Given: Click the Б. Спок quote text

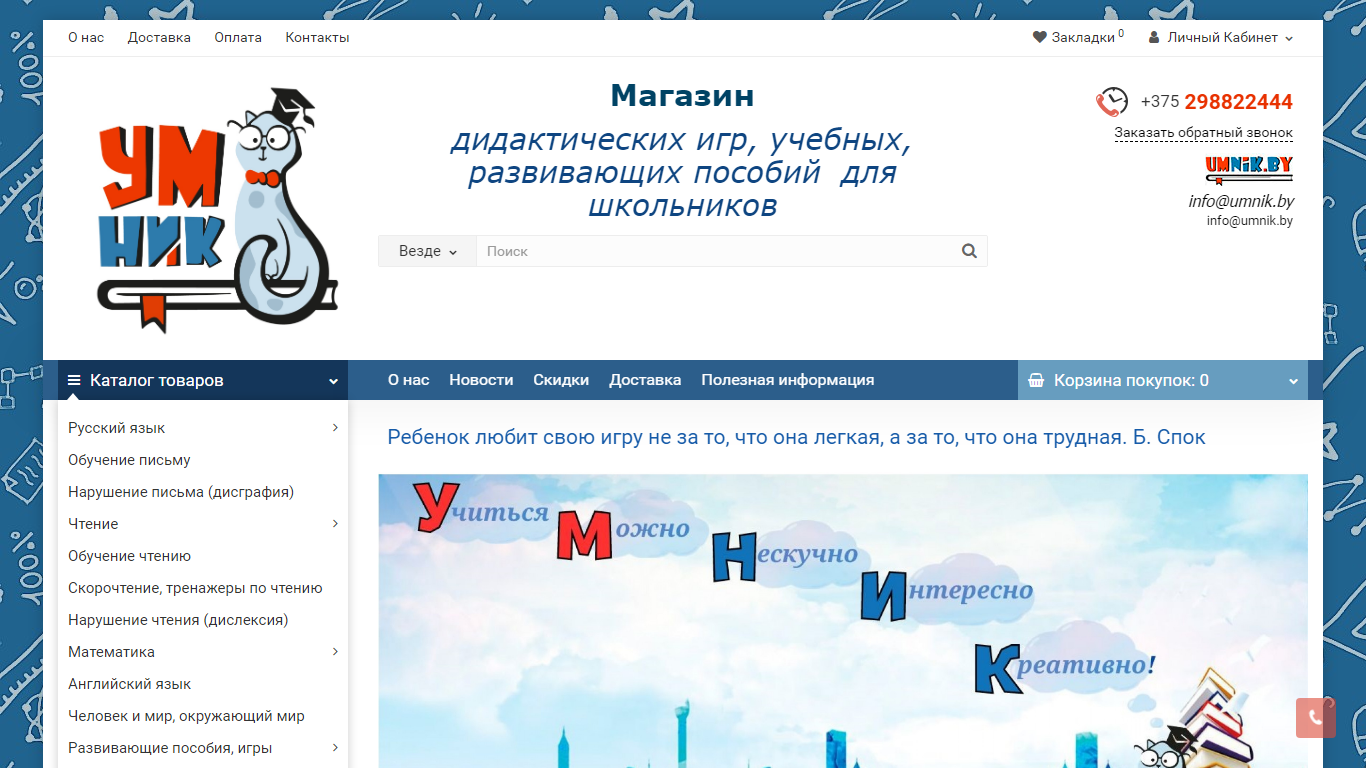Looking at the screenshot, I should [796, 437].
